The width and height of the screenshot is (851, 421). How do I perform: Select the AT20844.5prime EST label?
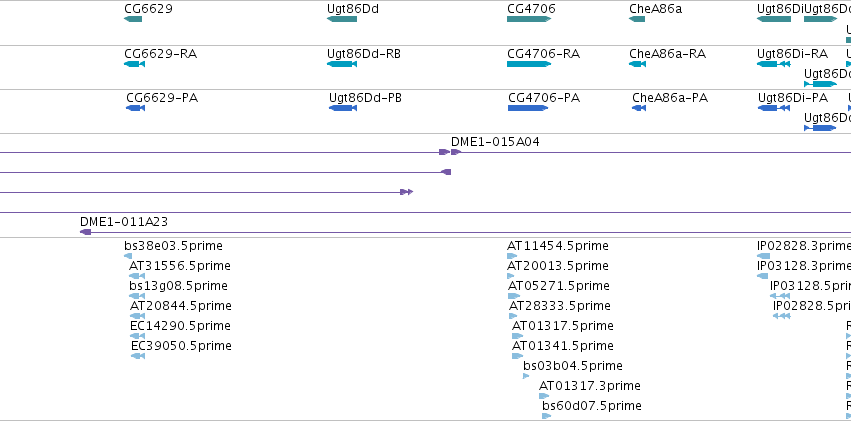pos(181,306)
